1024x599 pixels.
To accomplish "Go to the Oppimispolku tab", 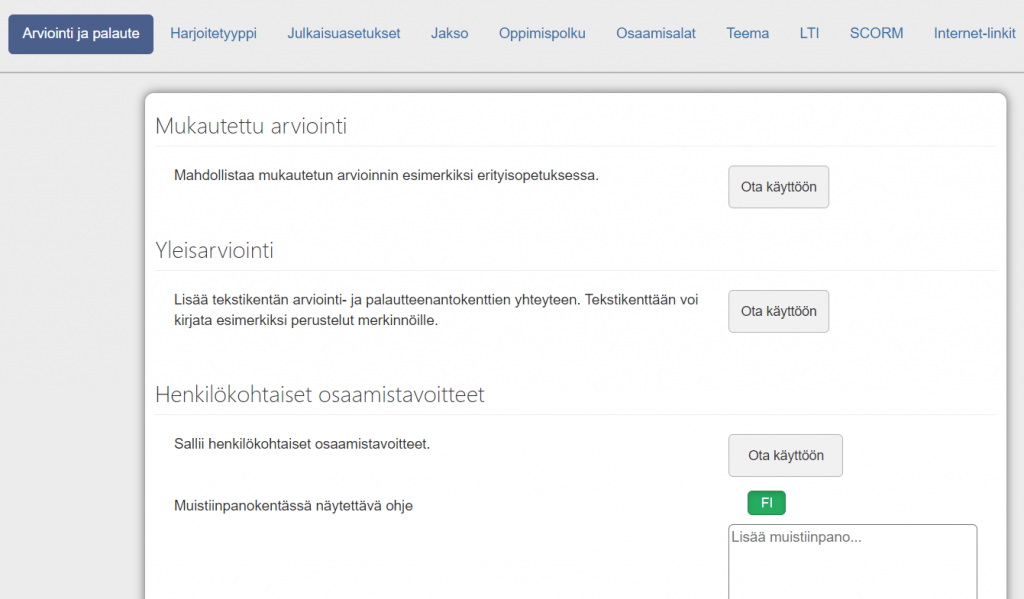I will point(542,33).
